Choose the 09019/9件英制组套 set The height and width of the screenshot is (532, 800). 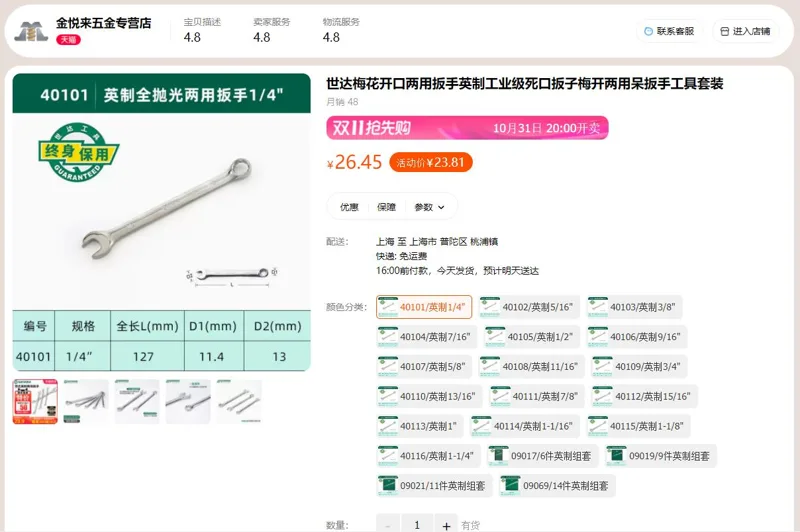(x=661, y=455)
